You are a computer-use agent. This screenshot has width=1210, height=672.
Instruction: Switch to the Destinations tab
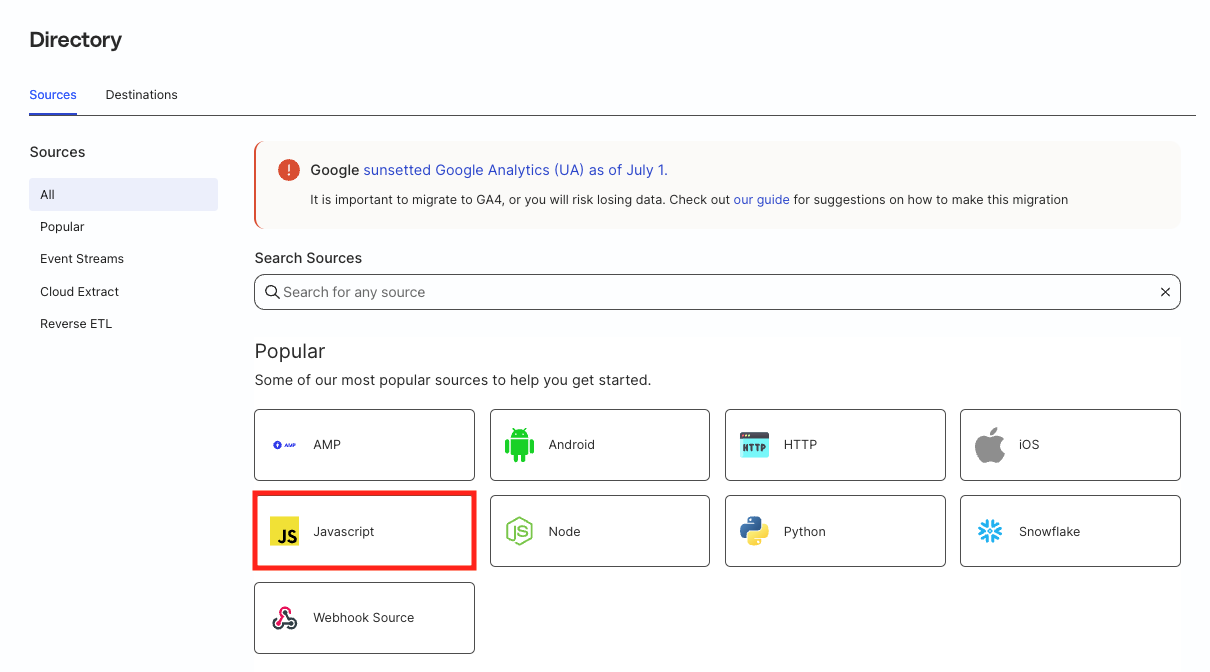click(141, 95)
